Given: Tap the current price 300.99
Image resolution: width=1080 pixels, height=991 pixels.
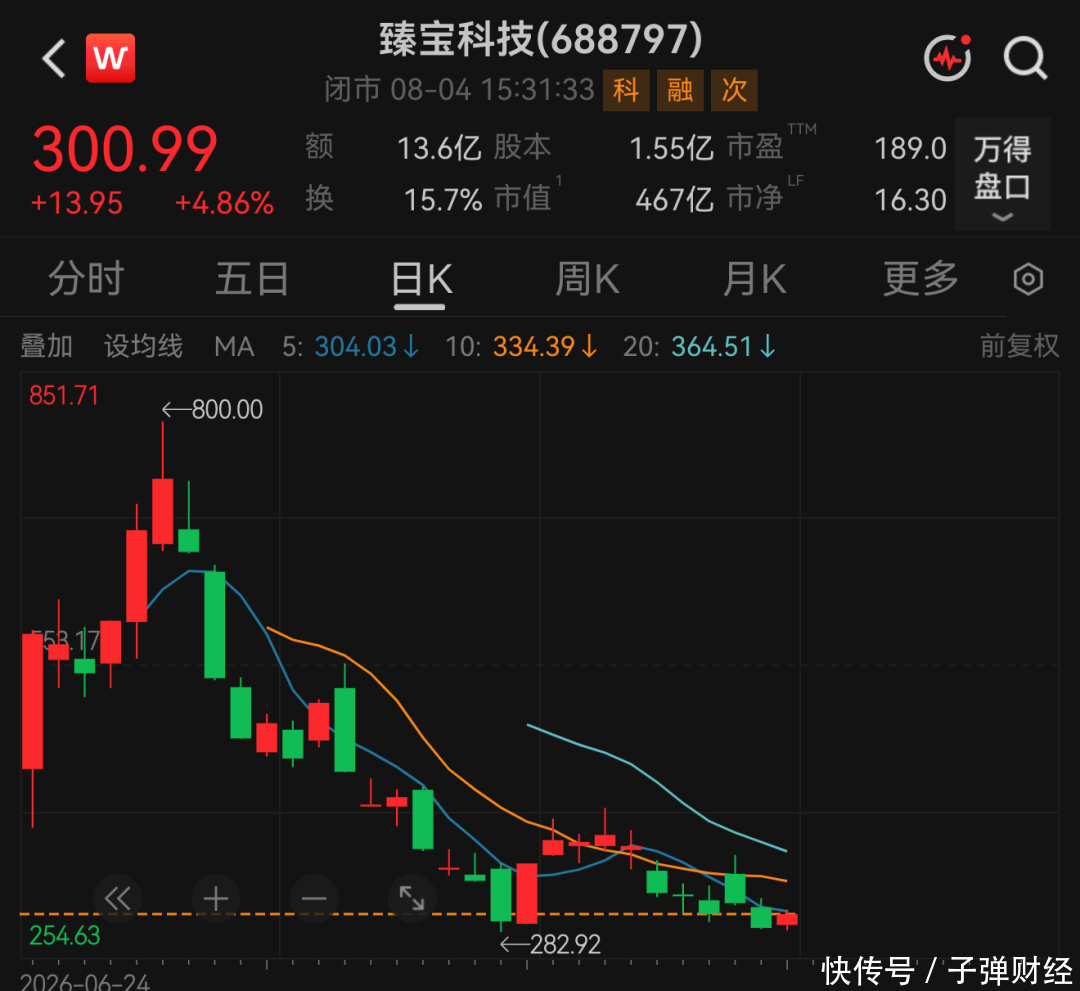Looking at the screenshot, I should (x=125, y=149).
